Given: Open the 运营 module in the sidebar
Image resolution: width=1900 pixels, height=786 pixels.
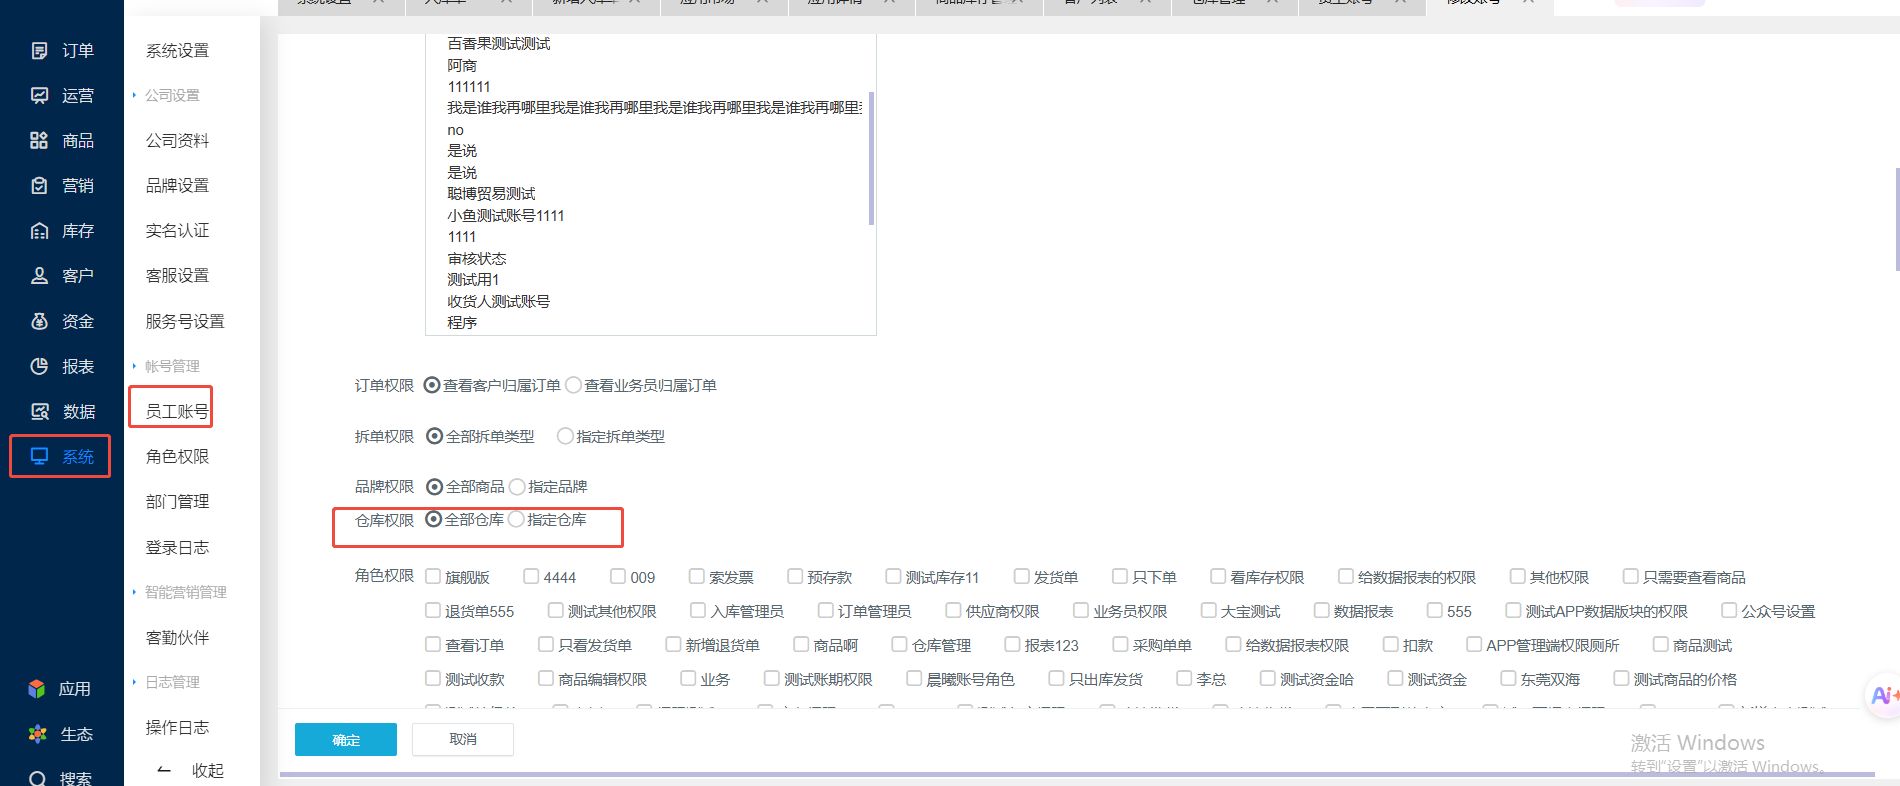Looking at the screenshot, I should (62, 96).
